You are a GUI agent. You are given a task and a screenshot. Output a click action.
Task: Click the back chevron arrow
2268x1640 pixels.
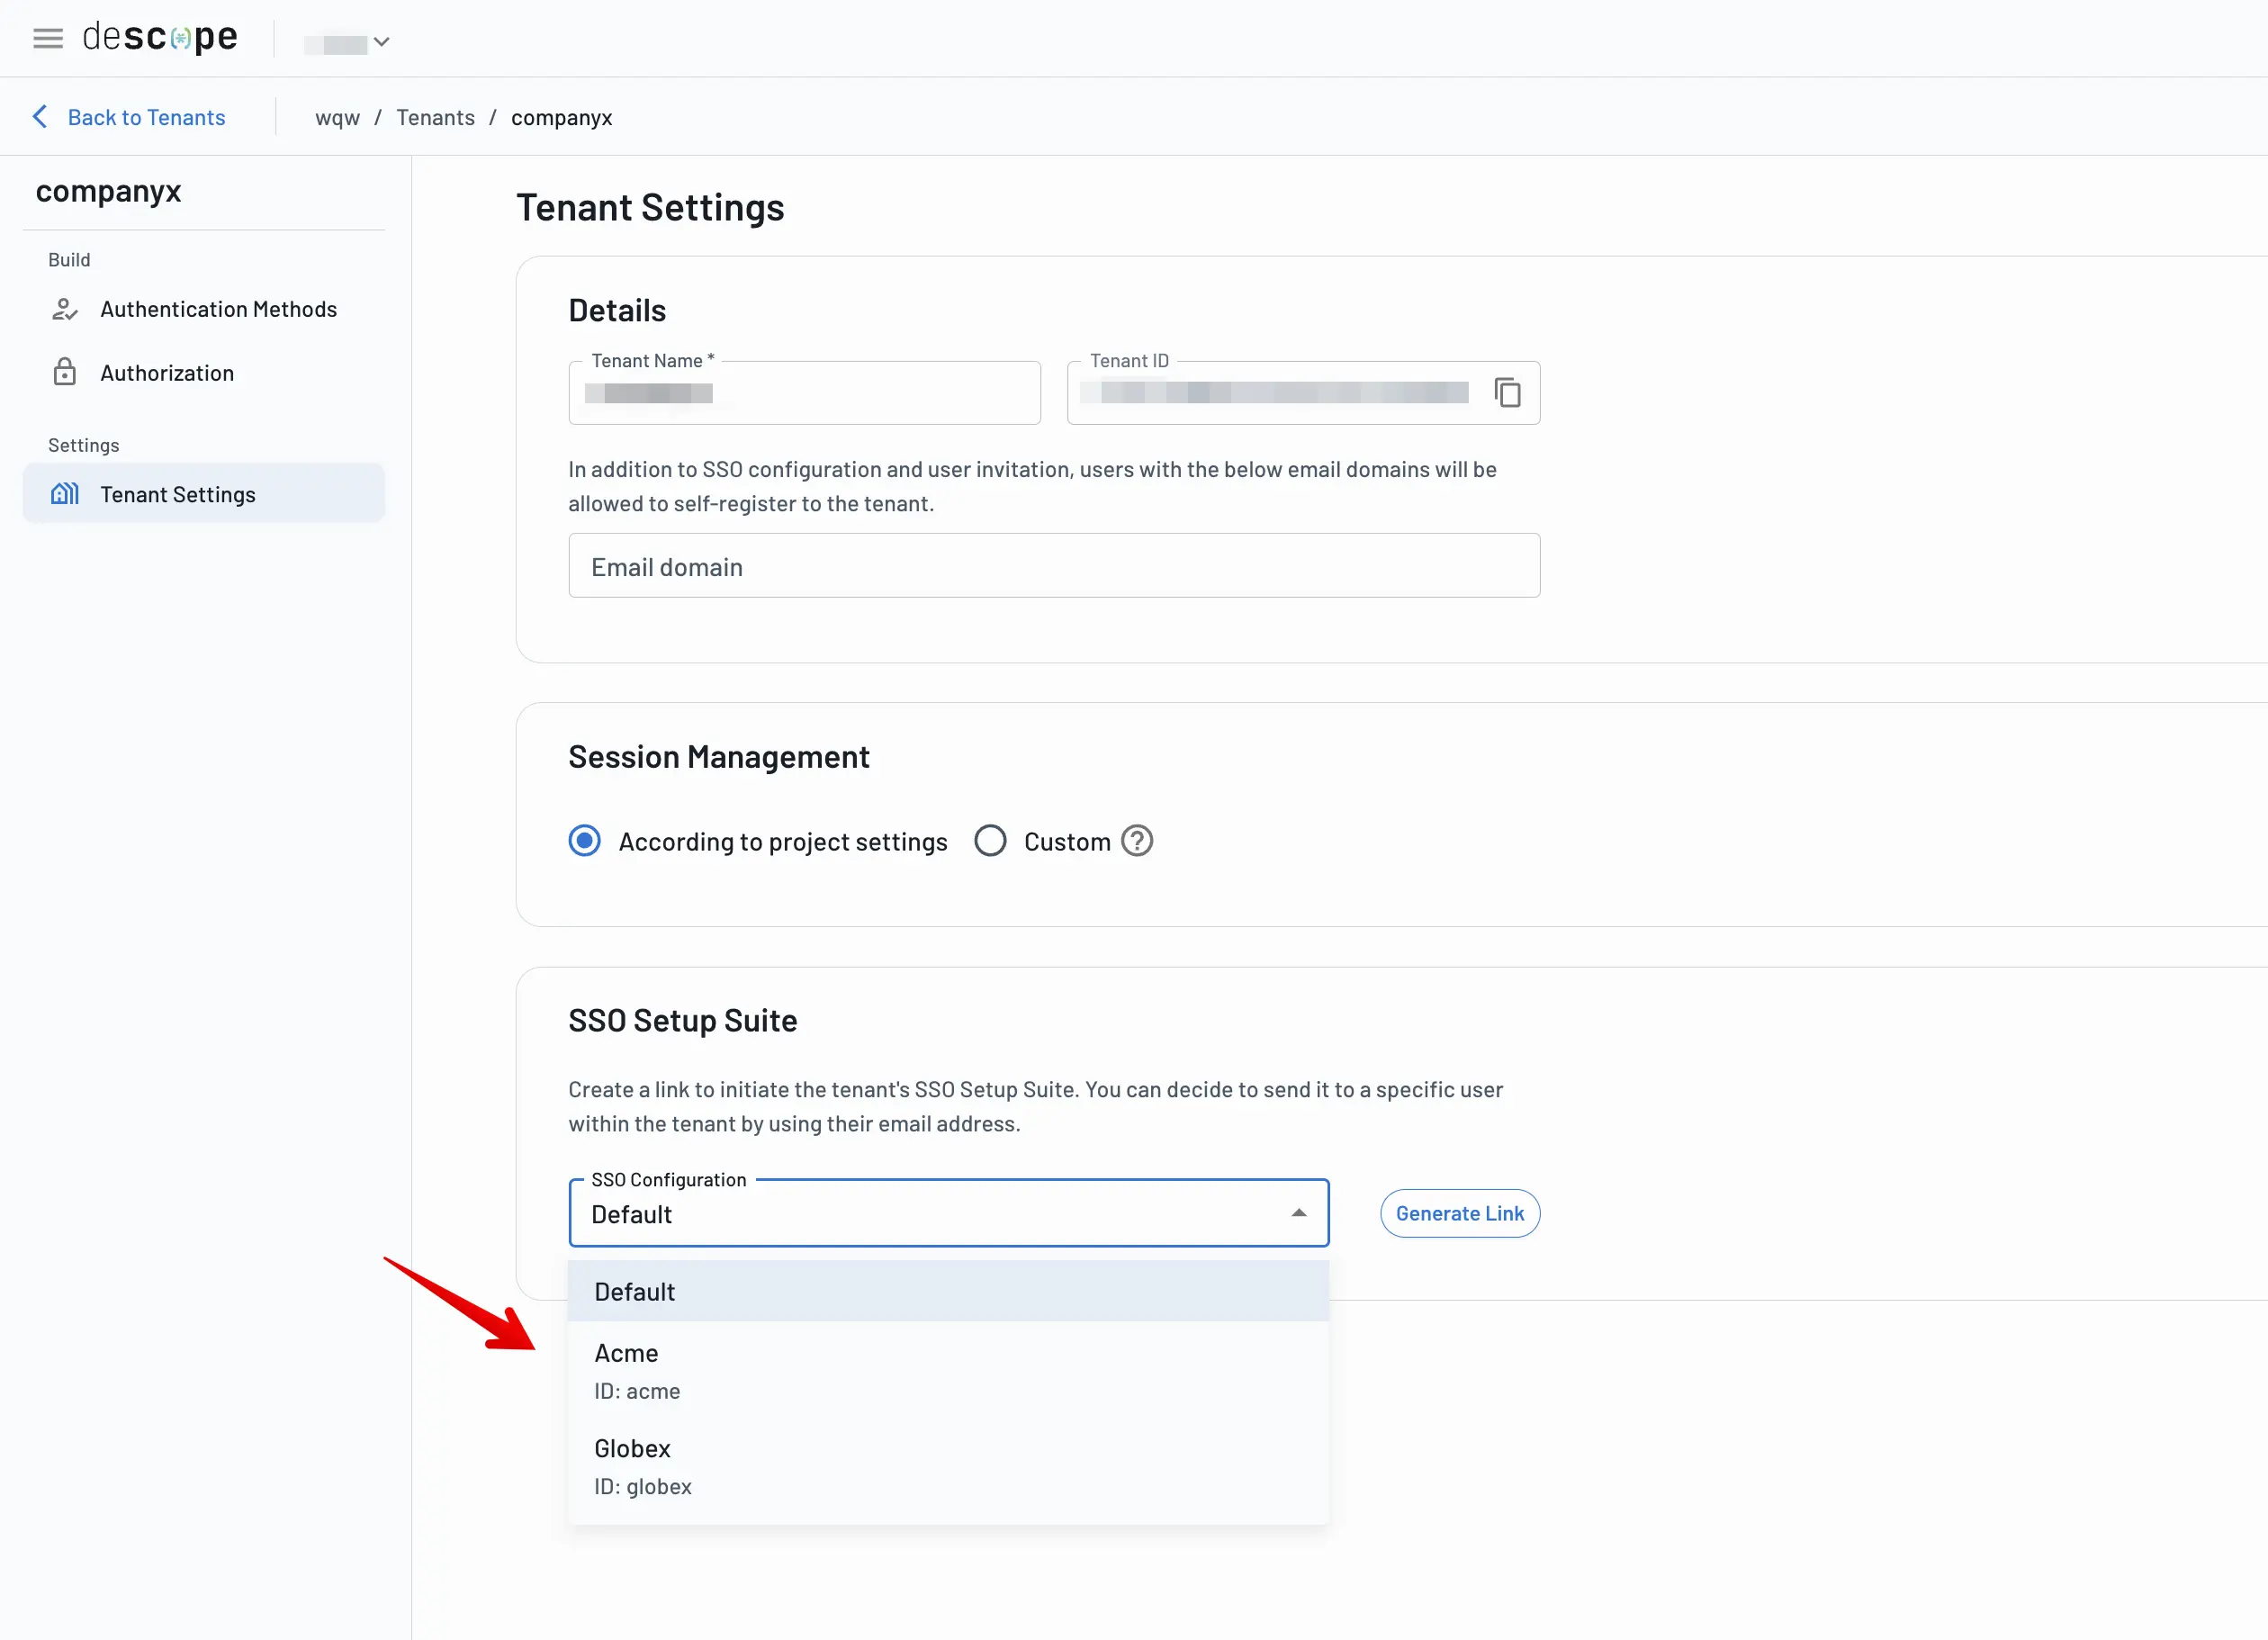pyautogui.click(x=38, y=117)
